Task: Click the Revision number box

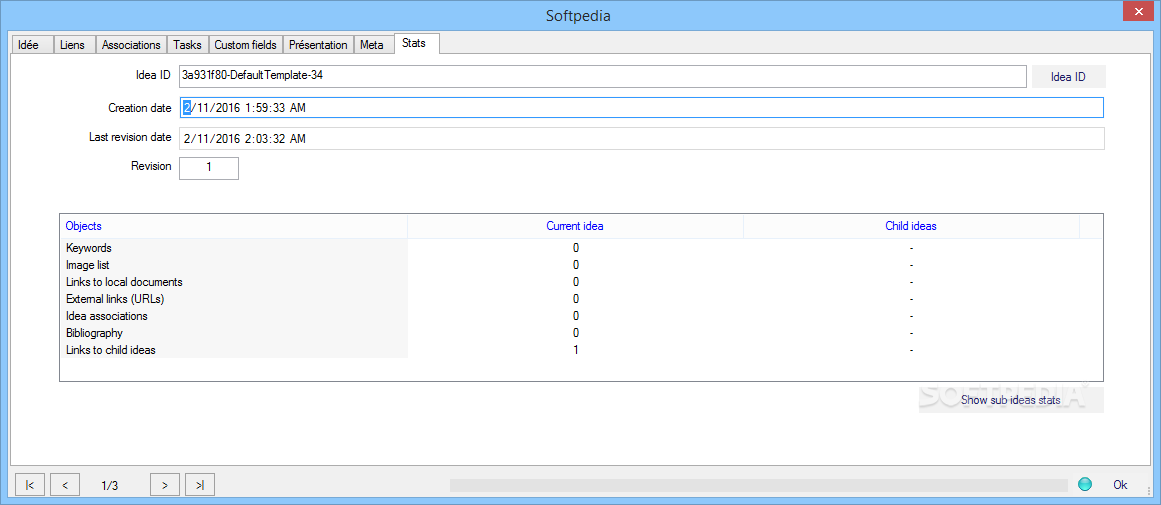Action: (209, 167)
